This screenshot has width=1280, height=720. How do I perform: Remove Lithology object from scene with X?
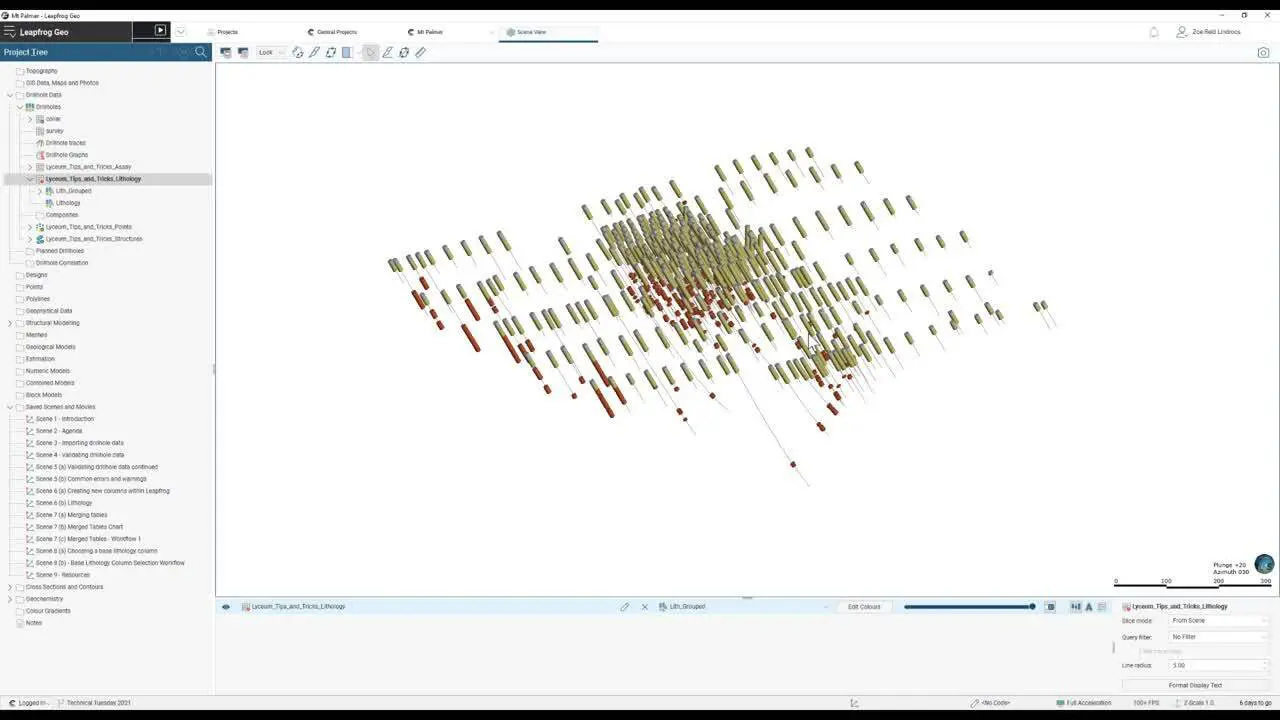click(645, 607)
